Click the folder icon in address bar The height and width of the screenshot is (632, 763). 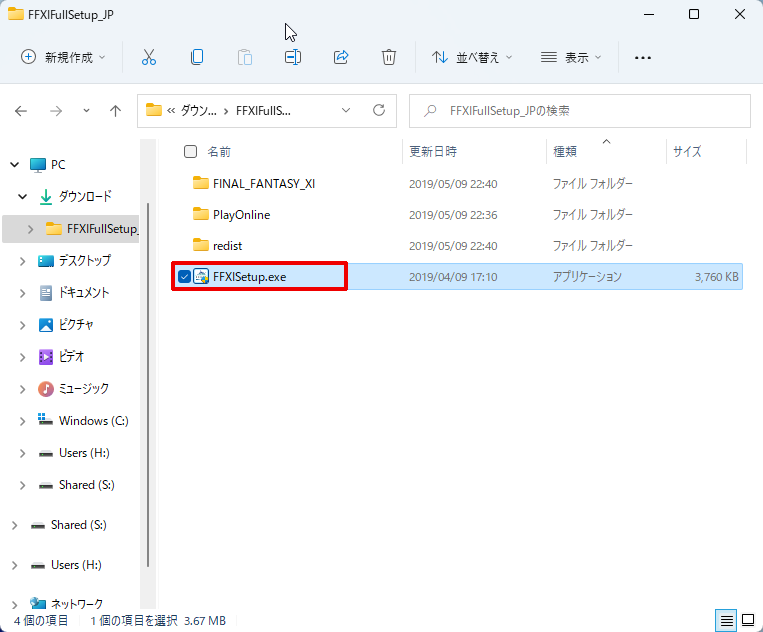click(154, 110)
